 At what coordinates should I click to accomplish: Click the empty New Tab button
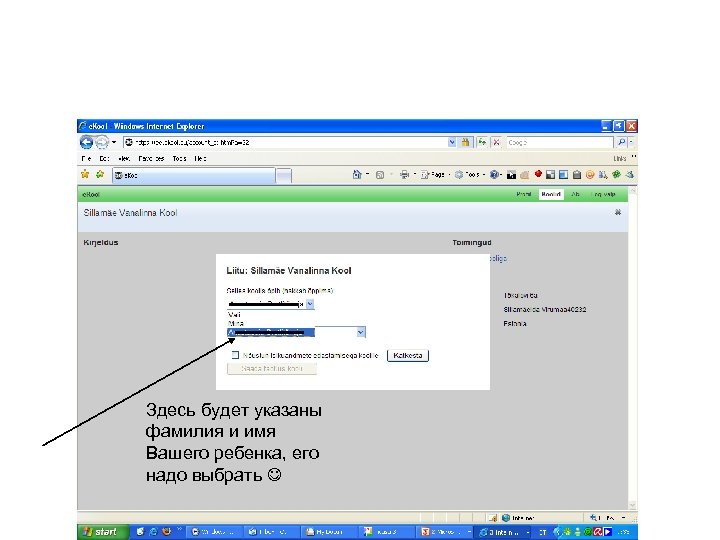[284, 175]
